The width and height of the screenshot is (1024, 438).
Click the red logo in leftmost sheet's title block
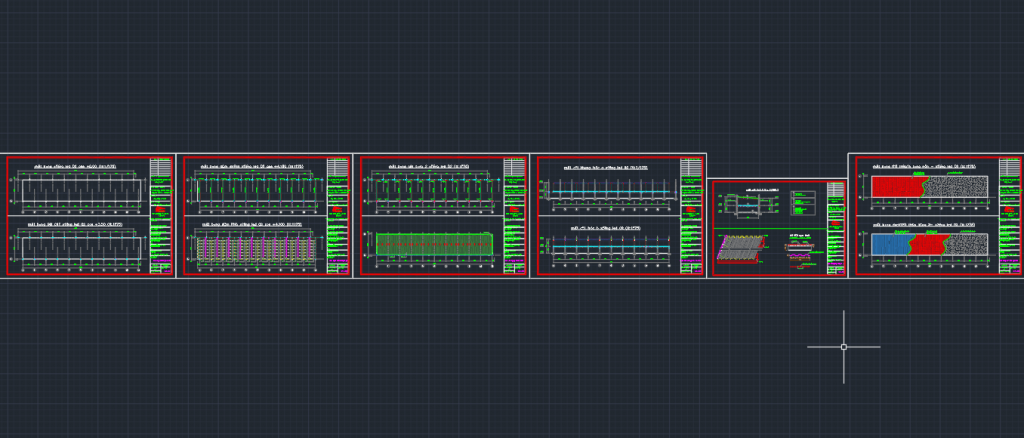click(161, 211)
